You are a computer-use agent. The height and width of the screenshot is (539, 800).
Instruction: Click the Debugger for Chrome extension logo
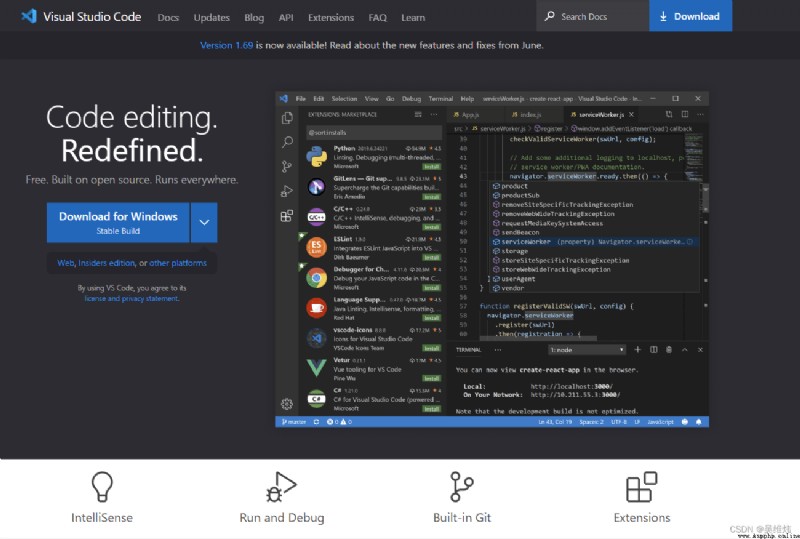[316, 278]
